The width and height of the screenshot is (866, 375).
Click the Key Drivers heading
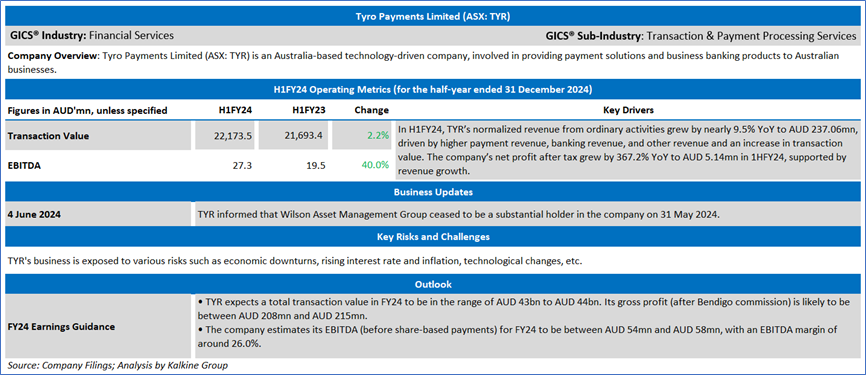(627, 110)
